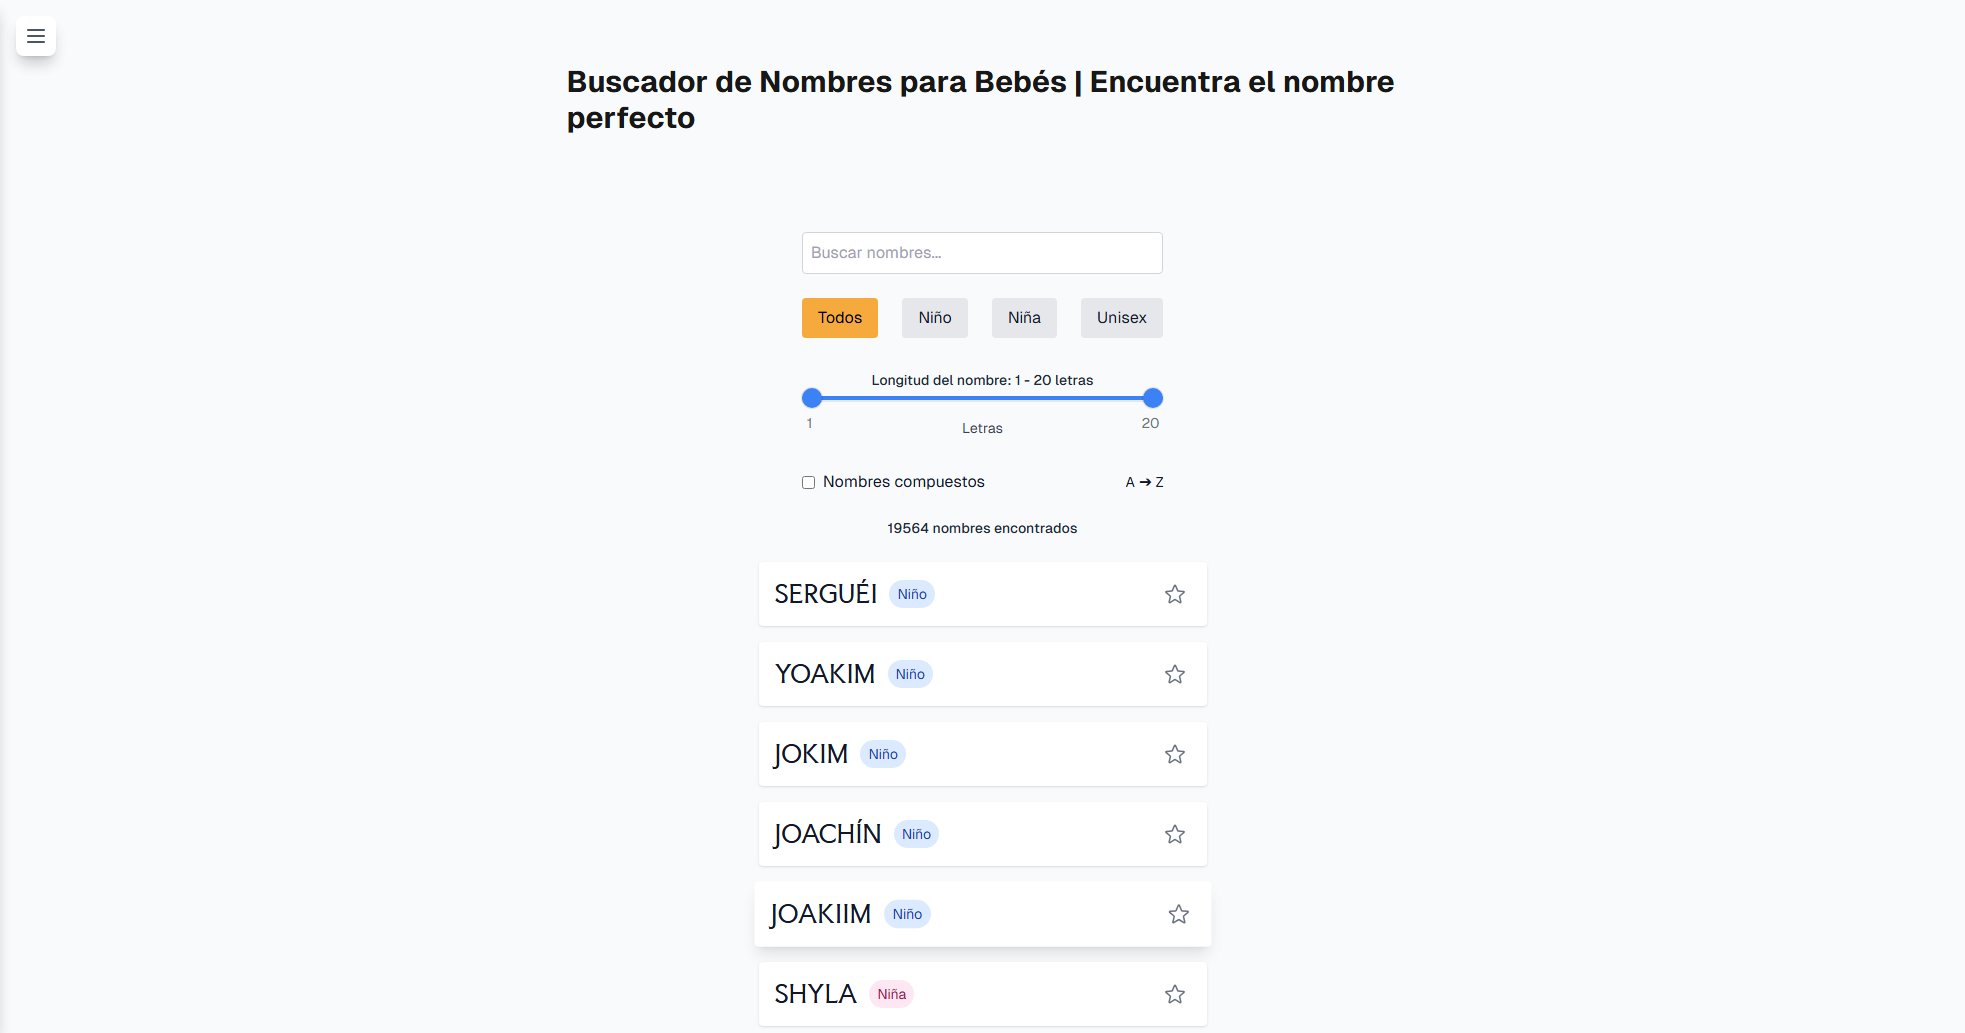Deselect the Todos filter
Screen dimensions: 1965x1033
coord(839,317)
